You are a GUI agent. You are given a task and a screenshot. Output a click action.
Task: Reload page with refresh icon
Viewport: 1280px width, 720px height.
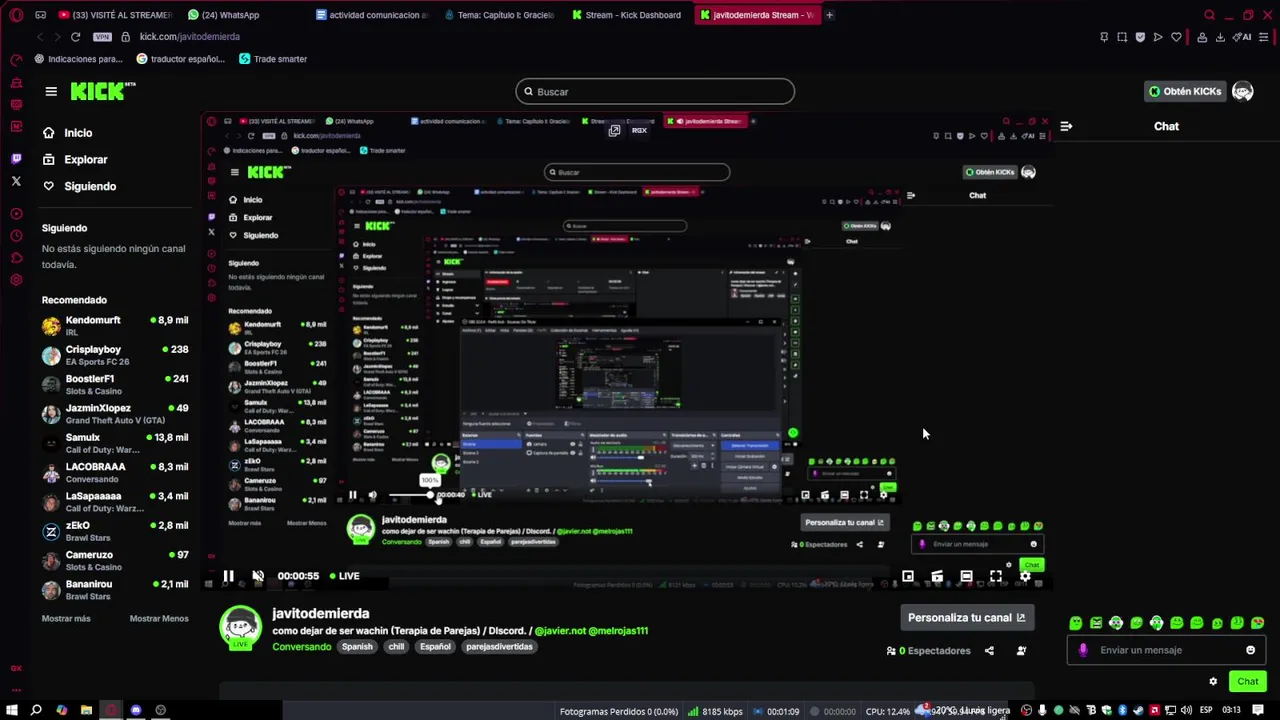[75, 37]
